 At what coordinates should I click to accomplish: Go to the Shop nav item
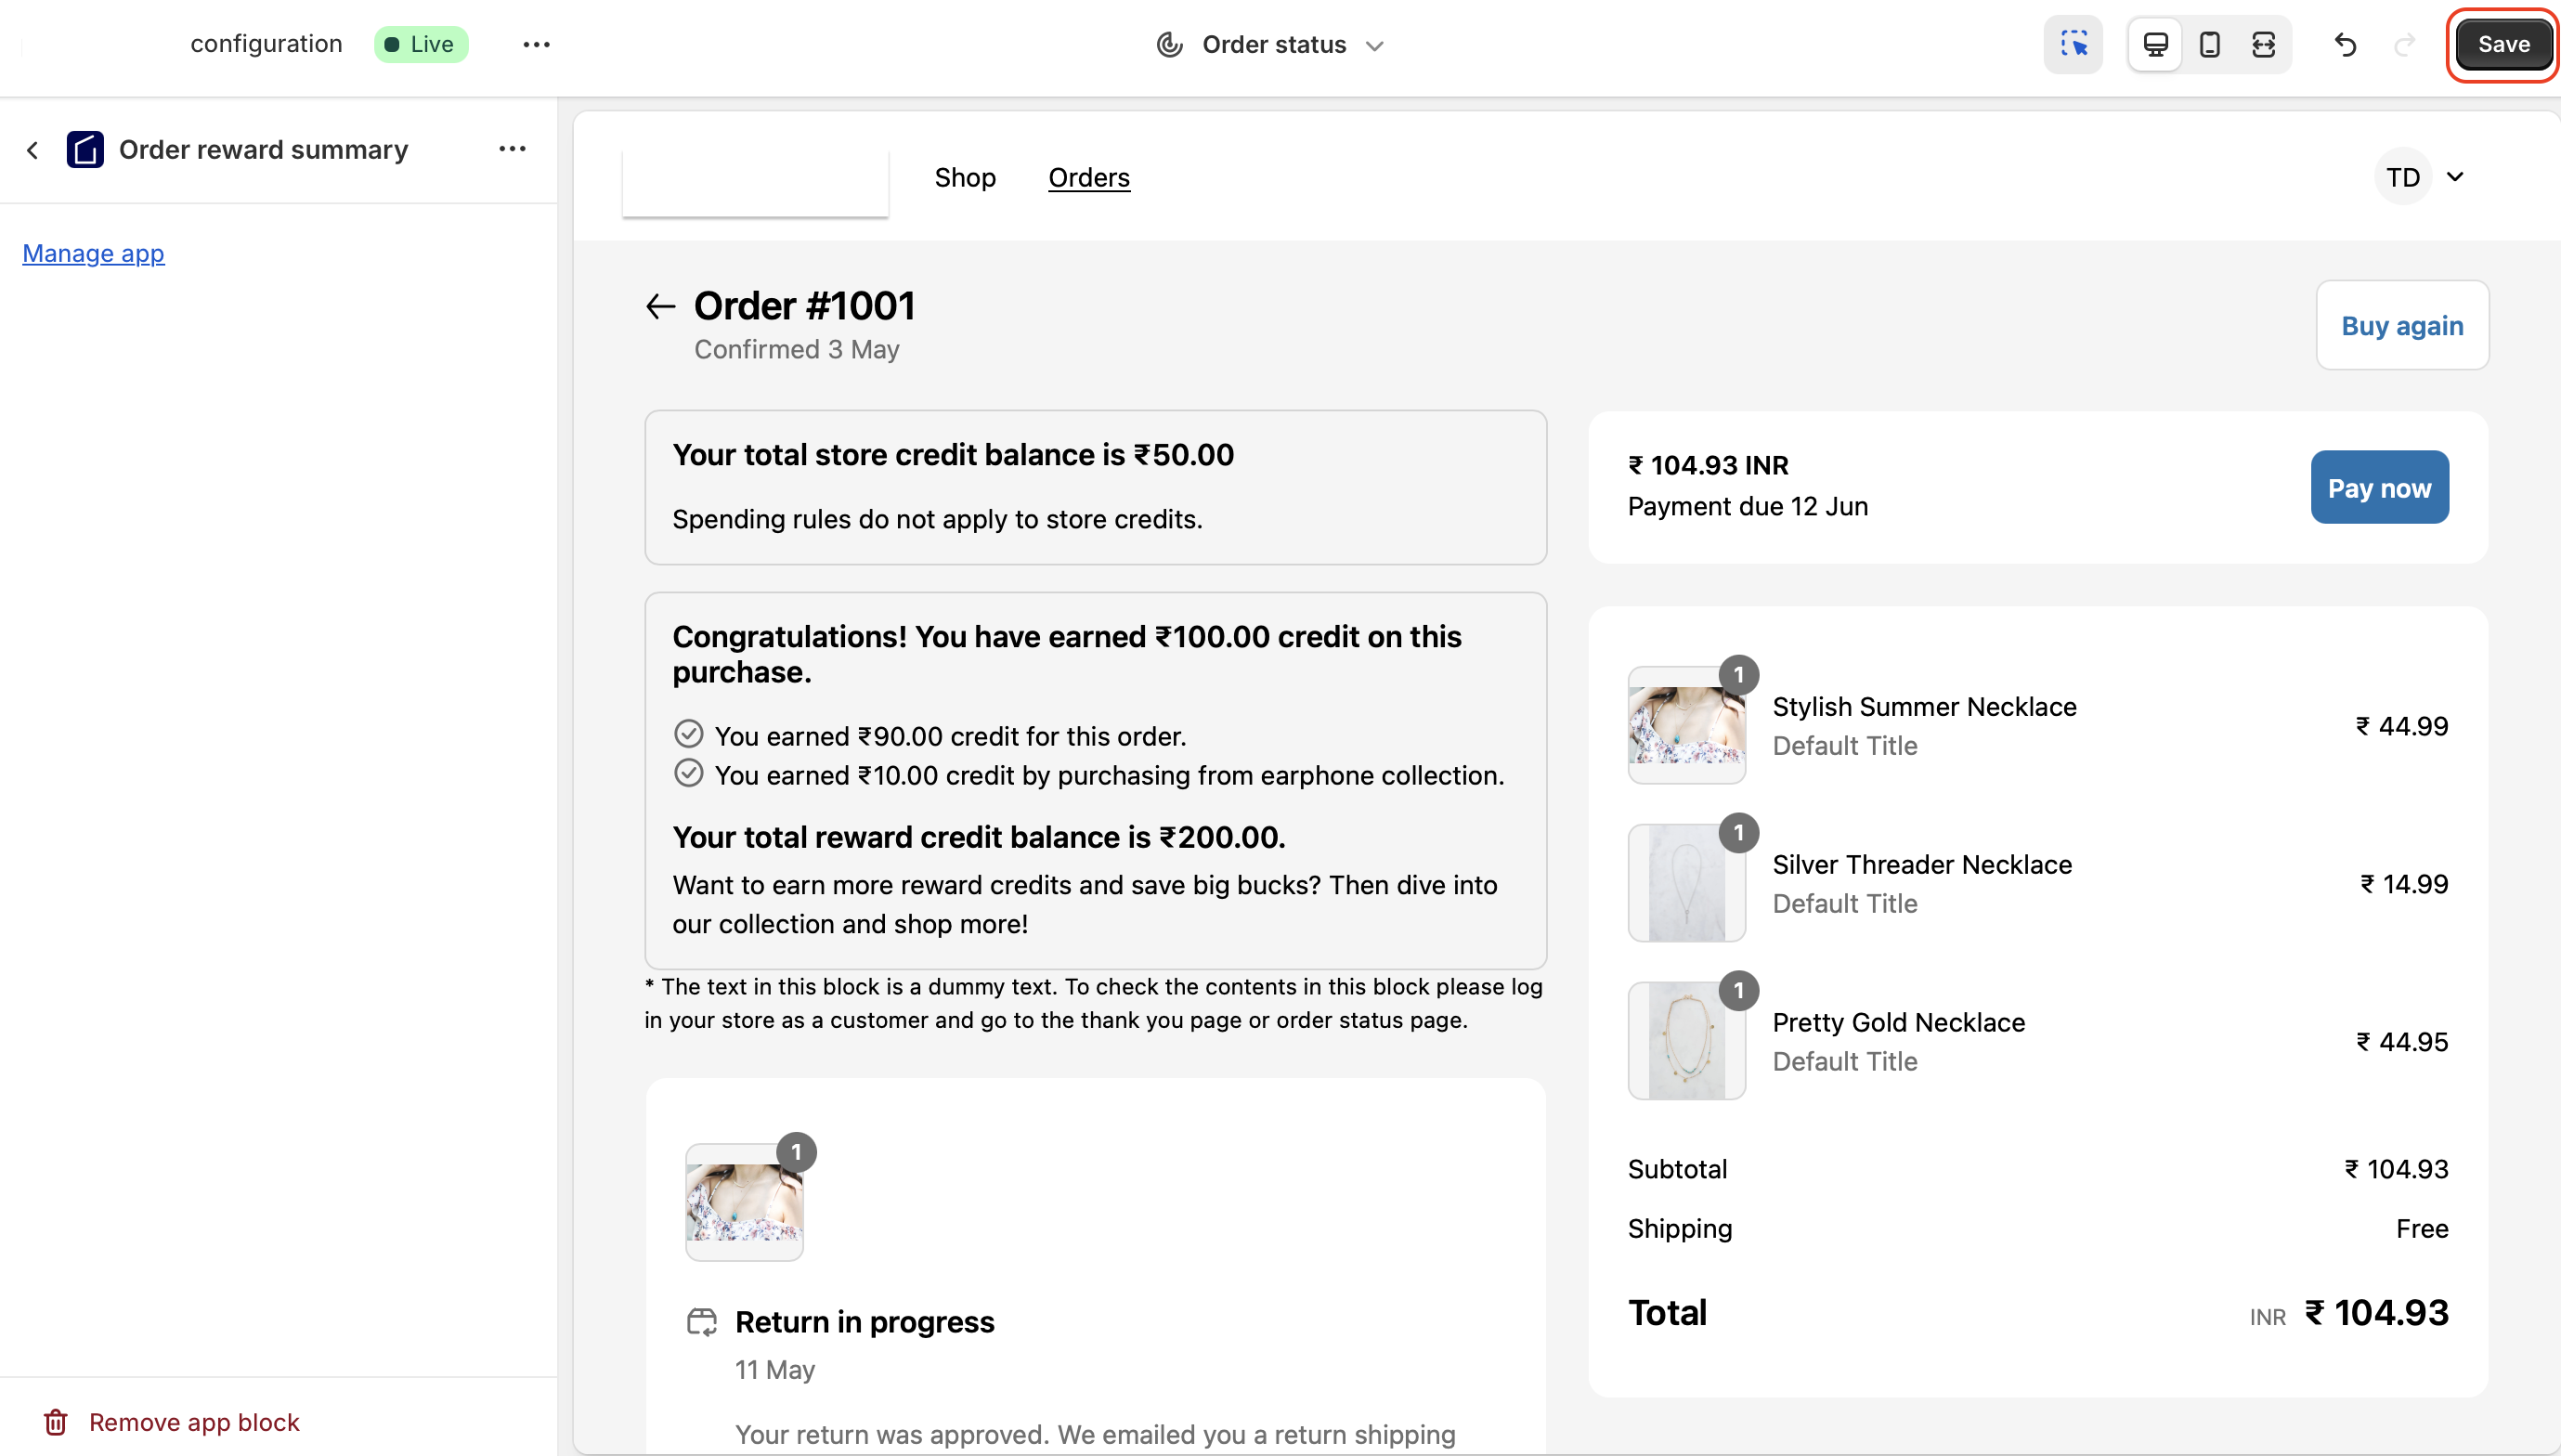click(x=964, y=177)
